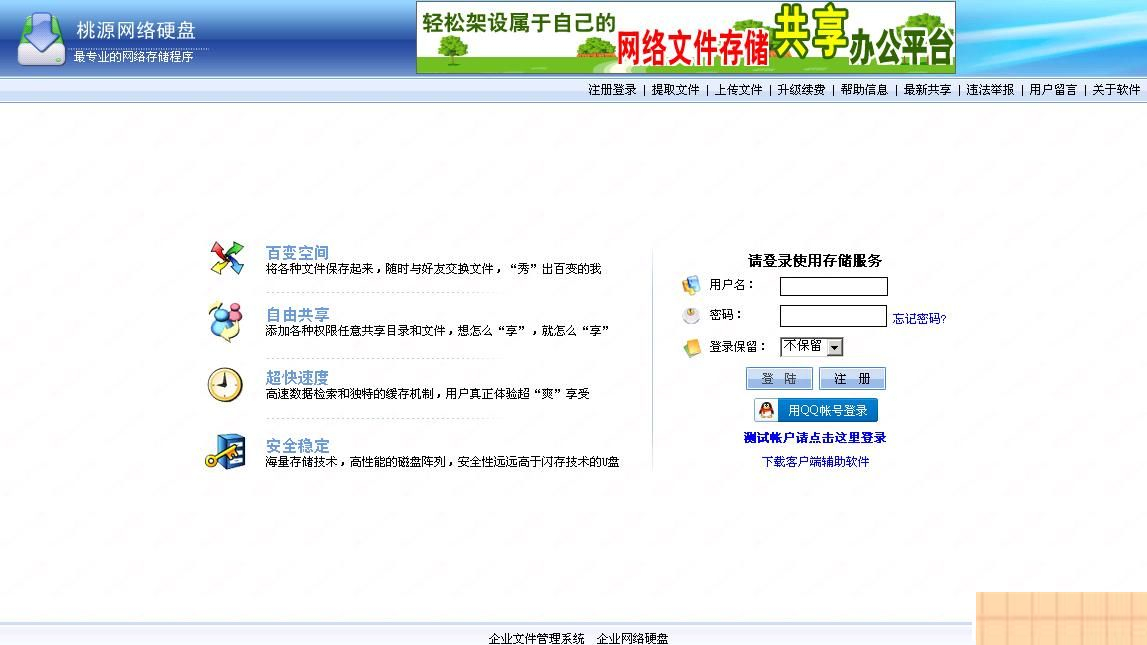Screen dimensions: 1147x645
Task: Open the 下载客户端辅助软件 download link
Action: [816, 461]
